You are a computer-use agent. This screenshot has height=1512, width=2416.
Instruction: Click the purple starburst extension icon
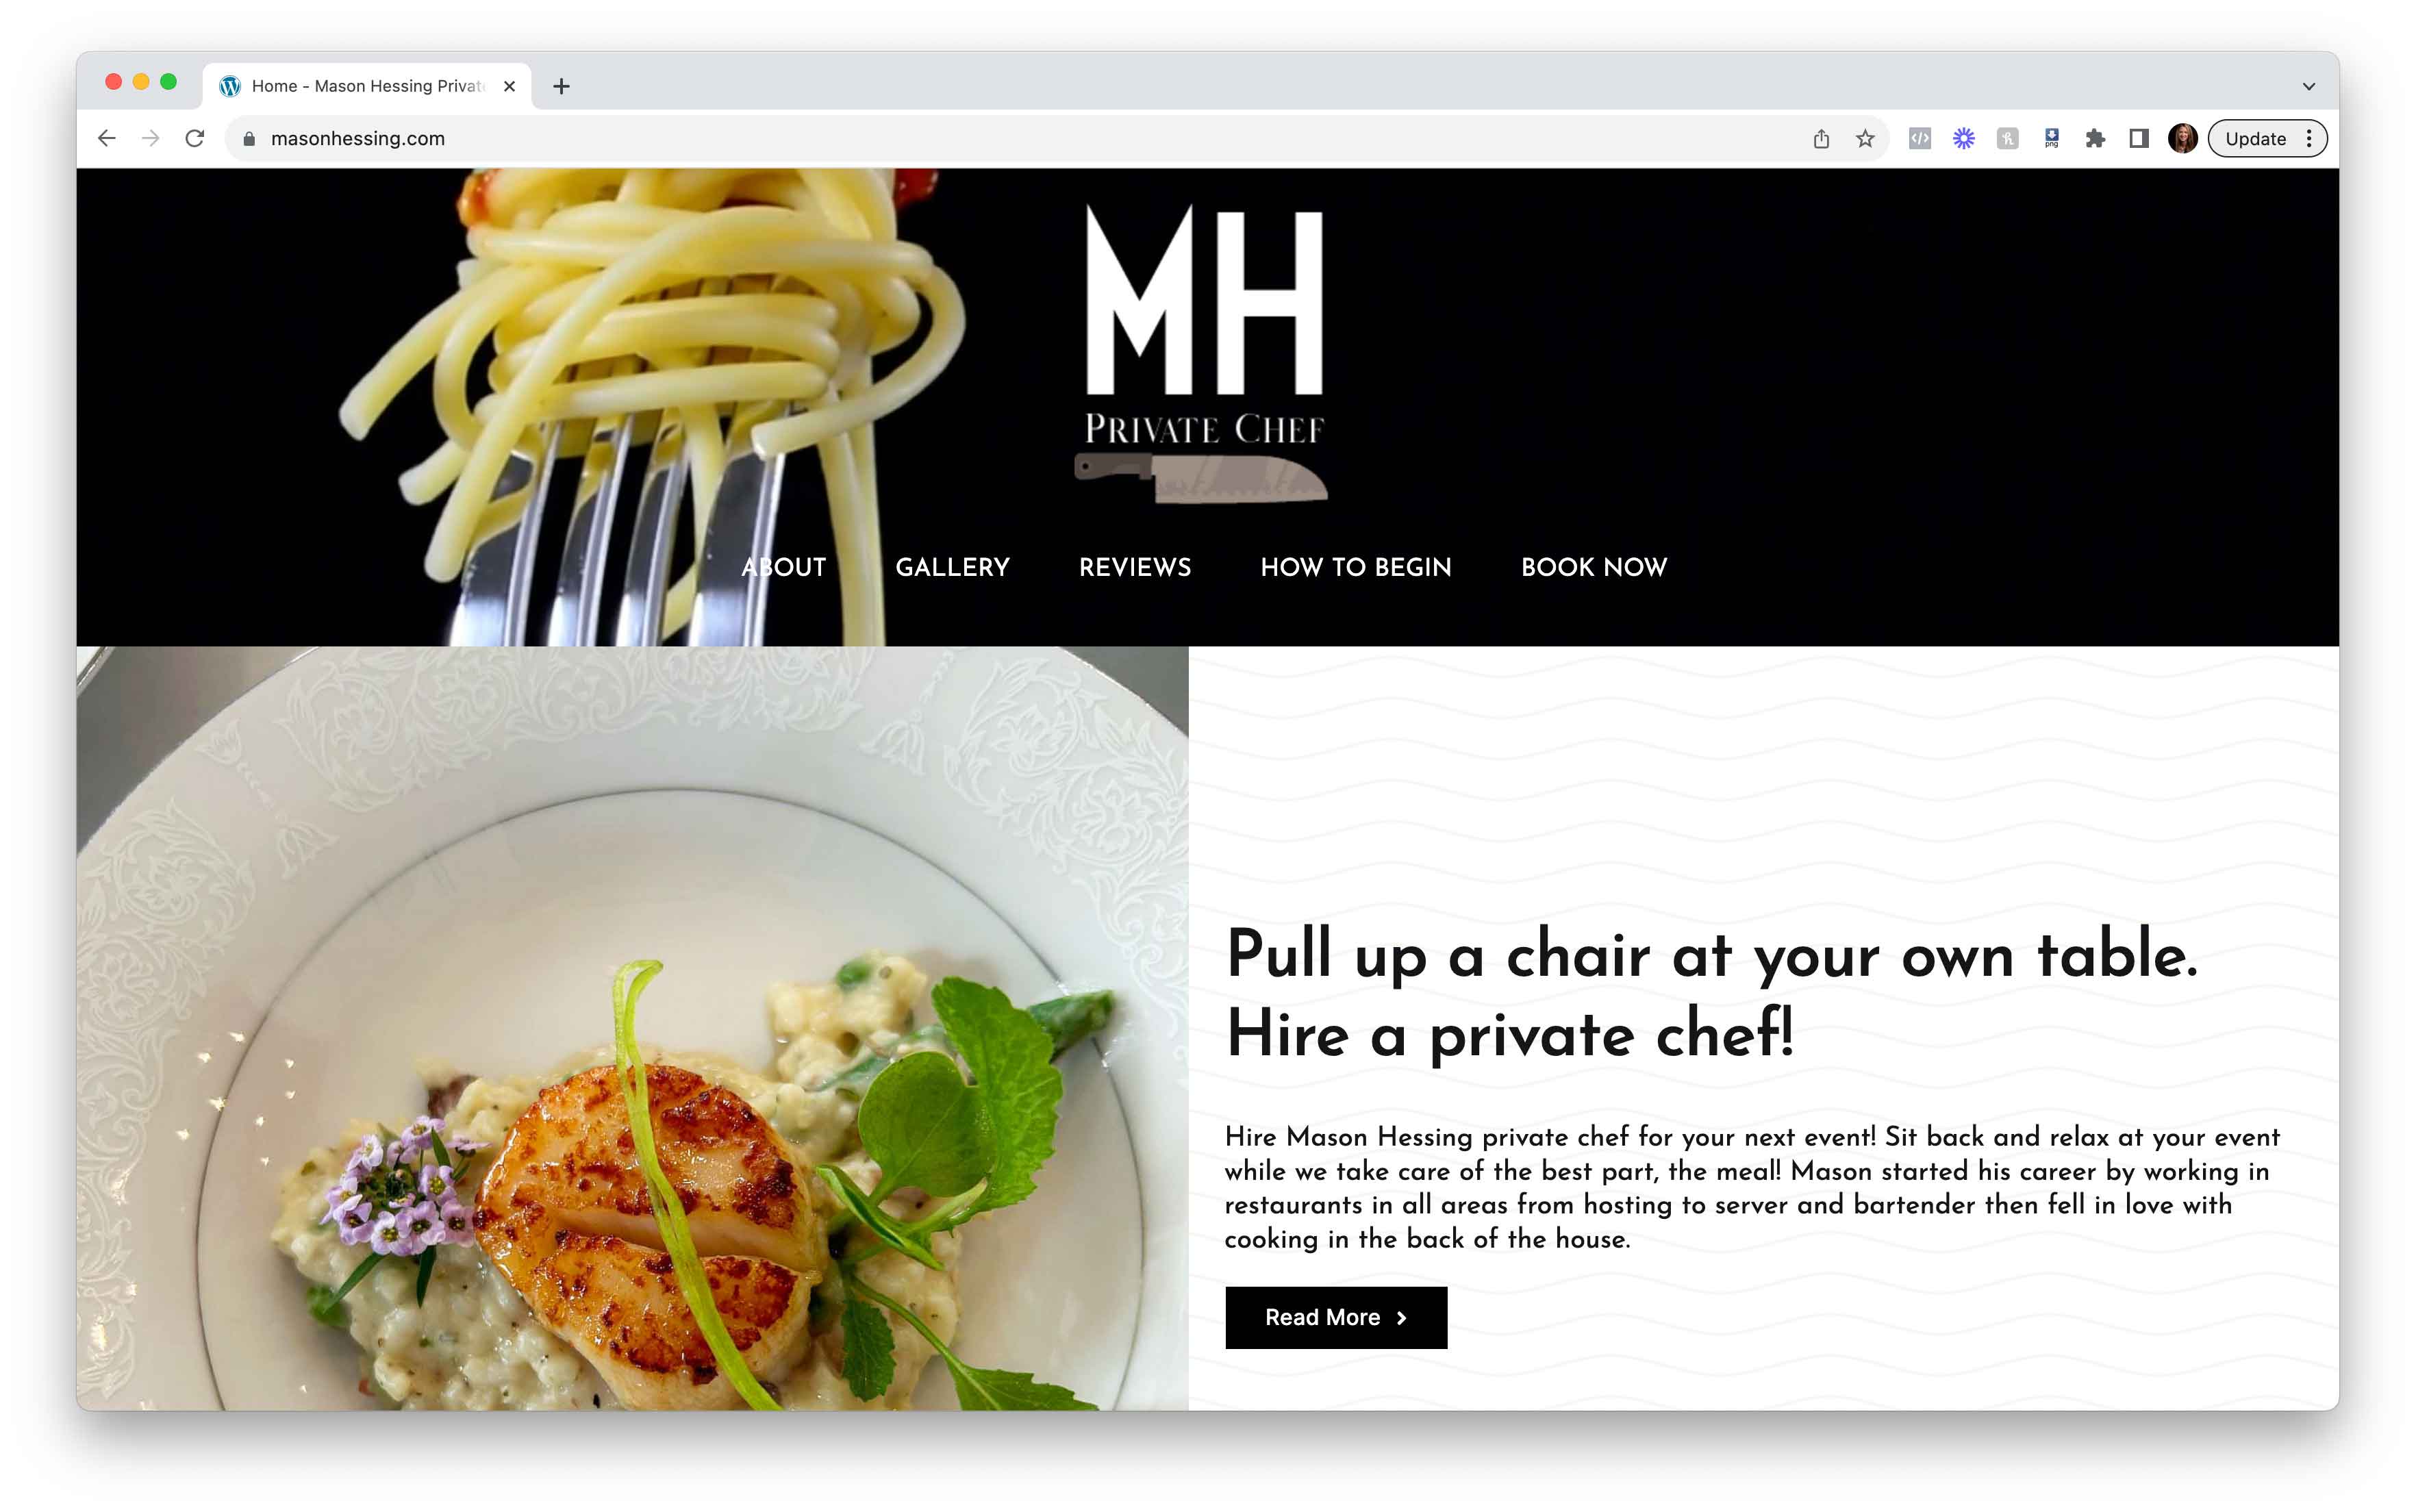[x=1964, y=139]
